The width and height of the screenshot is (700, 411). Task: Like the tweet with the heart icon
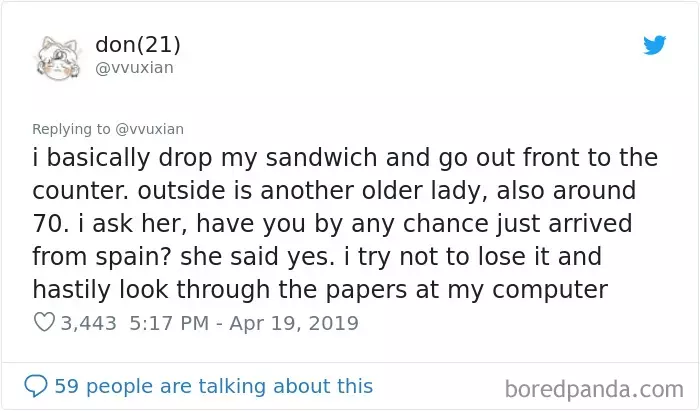[x=44, y=322]
